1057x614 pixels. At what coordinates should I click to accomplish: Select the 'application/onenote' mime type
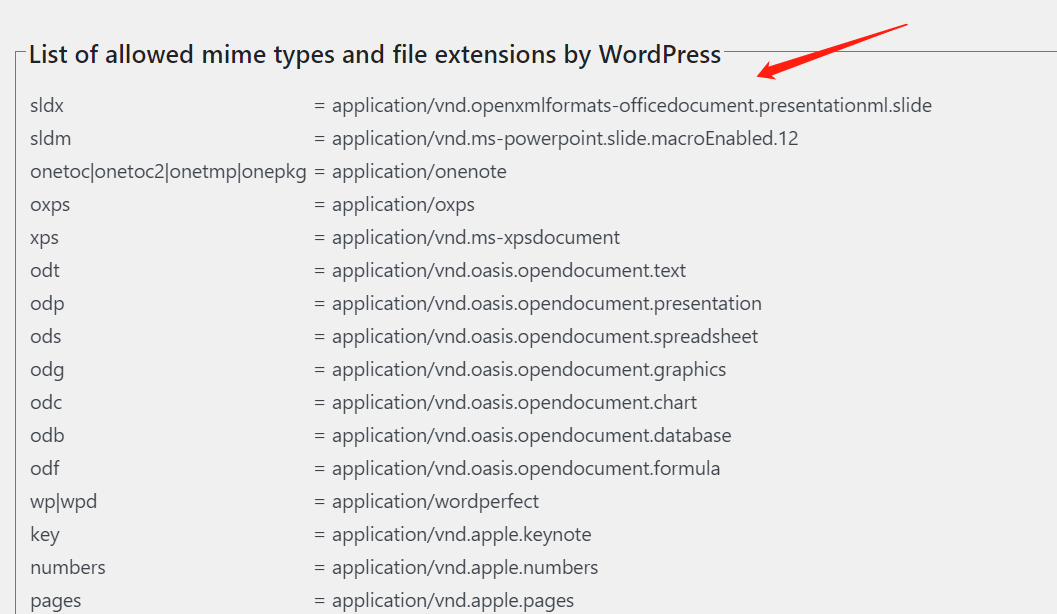pos(419,172)
